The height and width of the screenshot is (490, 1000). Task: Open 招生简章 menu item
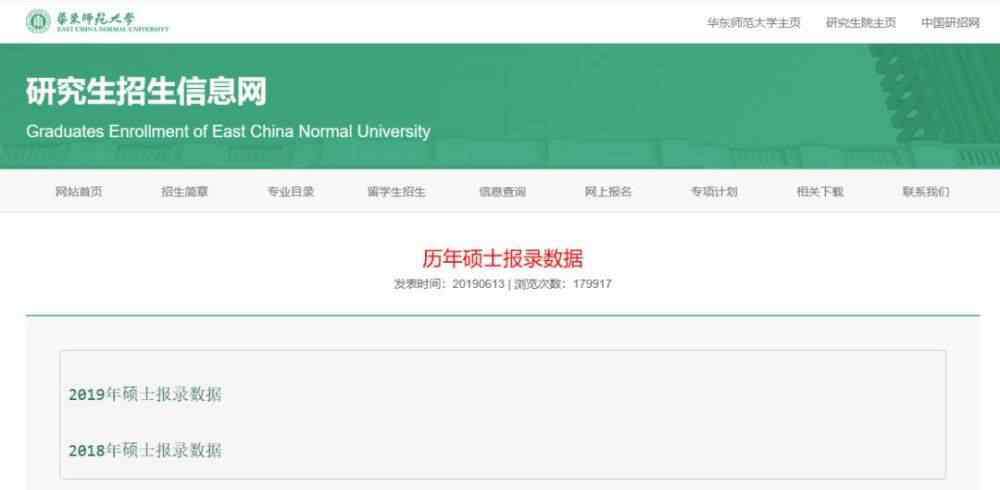(185, 191)
